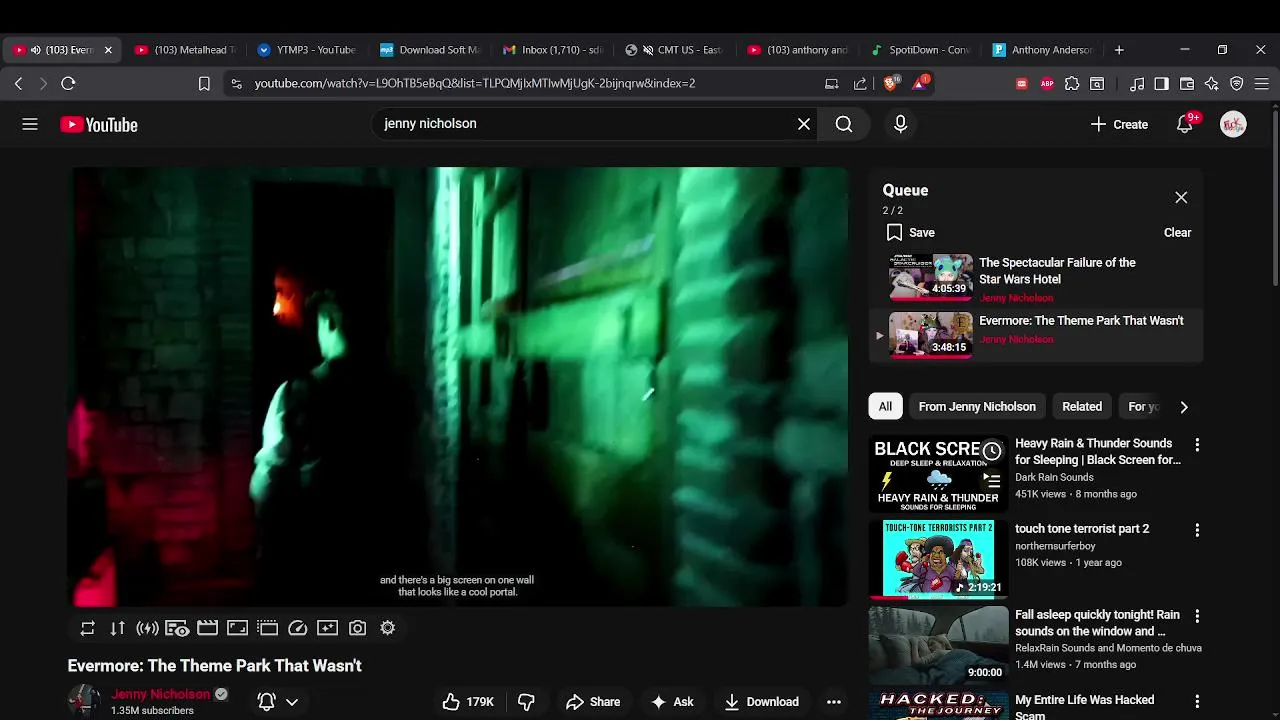The width and height of the screenshot is (1280, 720).
Task: Click Jenny Nicholson's channel avatar
Action: point(84,701)
